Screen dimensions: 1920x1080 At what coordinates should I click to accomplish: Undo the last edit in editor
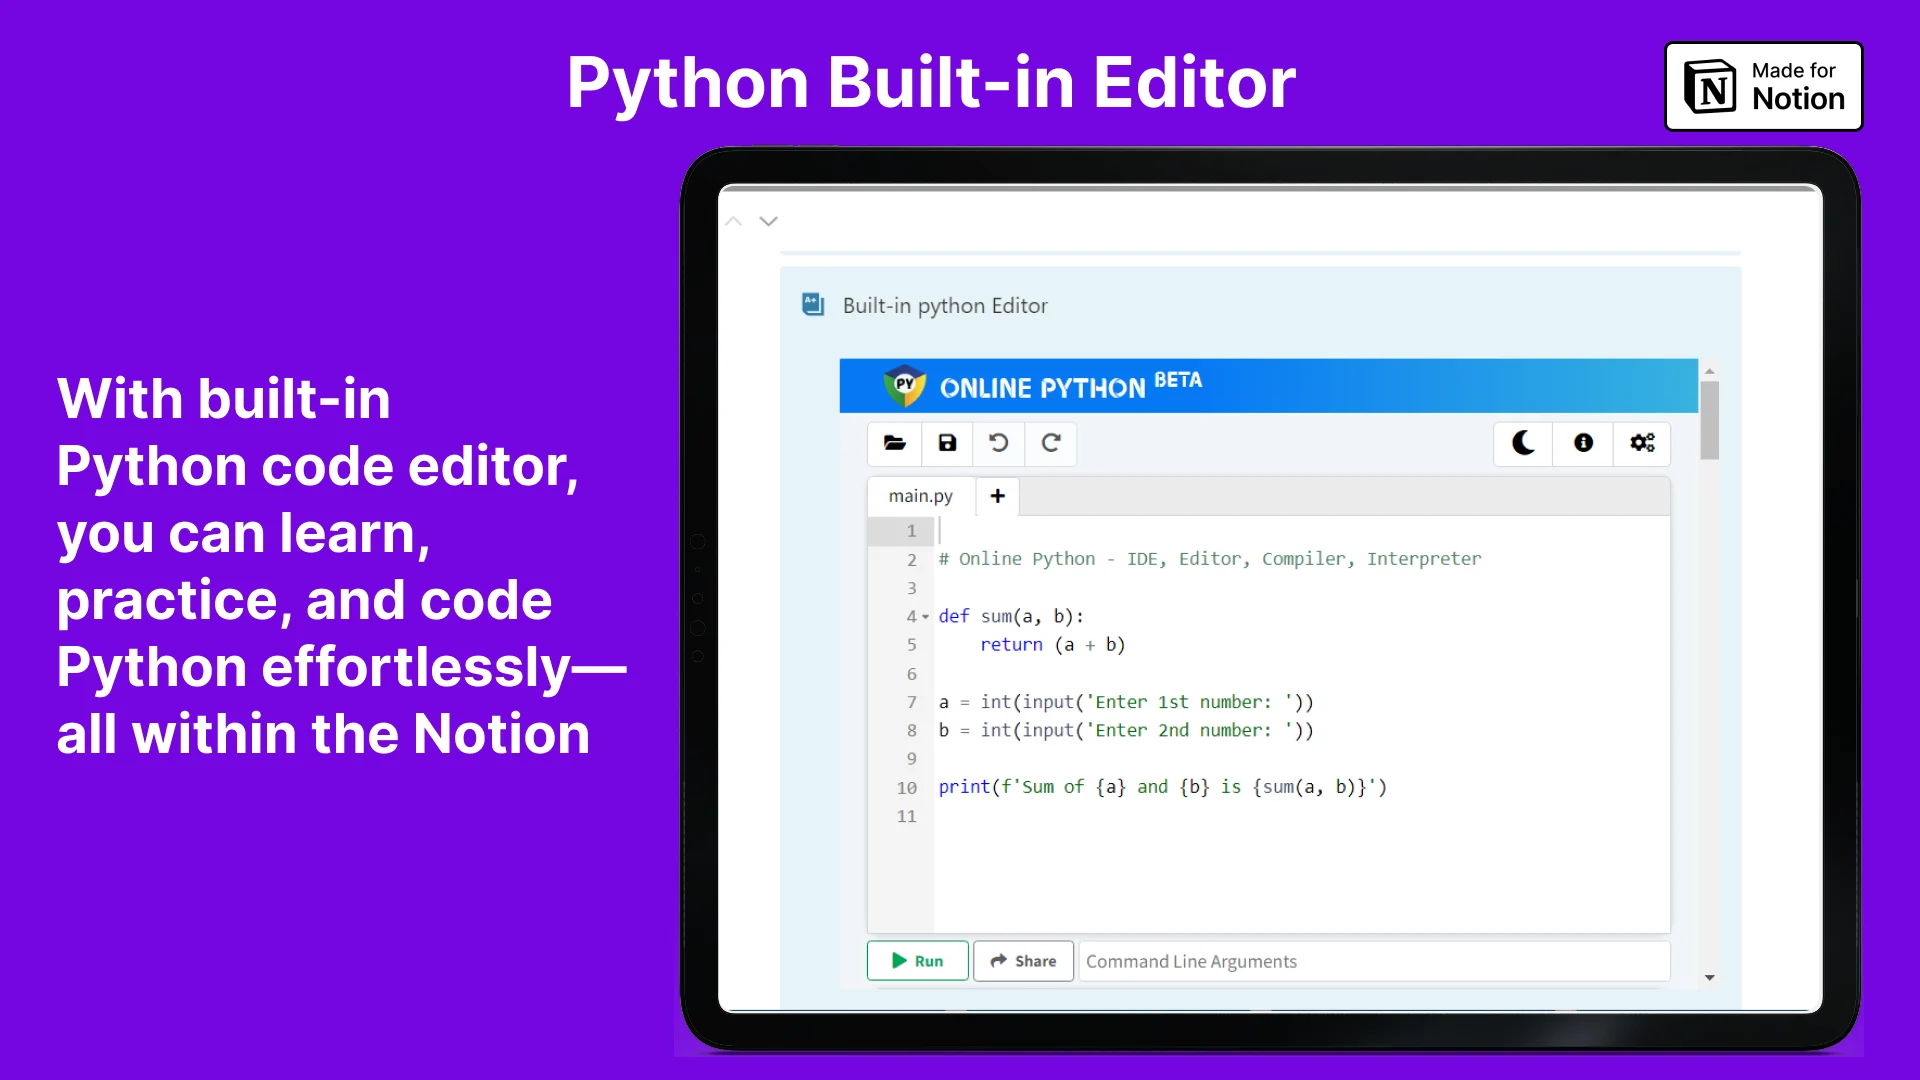click(999, 443)
